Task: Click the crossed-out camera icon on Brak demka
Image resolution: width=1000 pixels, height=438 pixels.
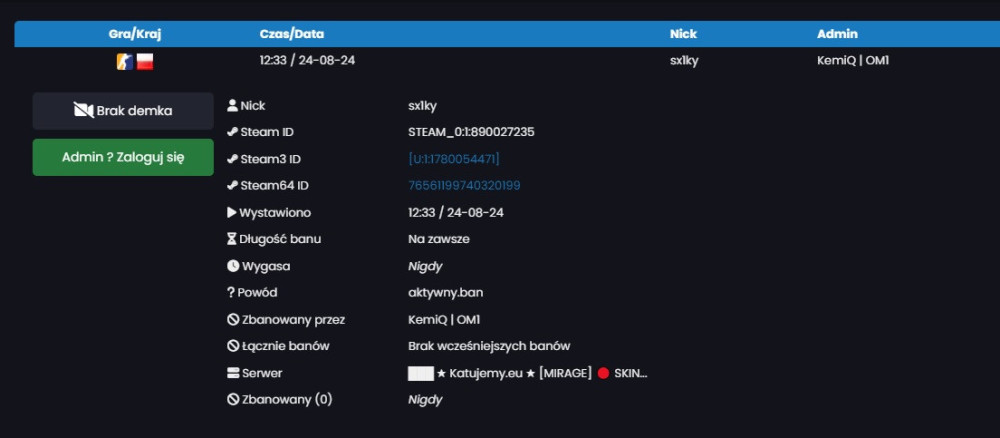Action: tap(84, 111)
